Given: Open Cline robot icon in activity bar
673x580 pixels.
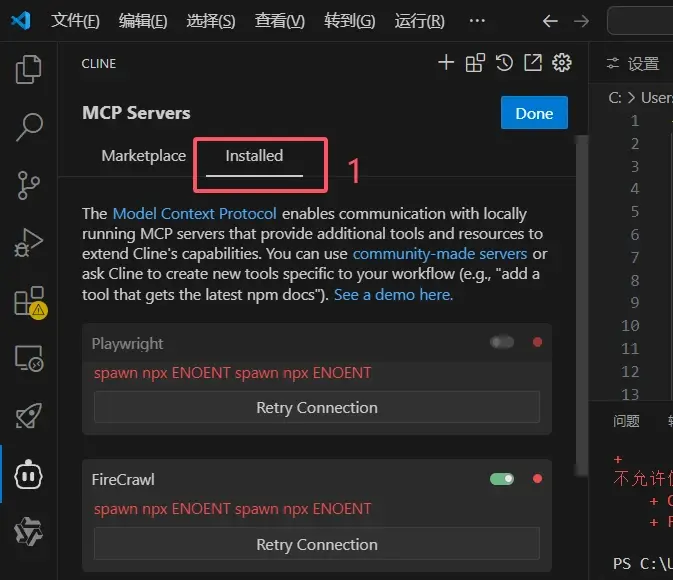Looking at the screenshot, I should click(29, 475).
